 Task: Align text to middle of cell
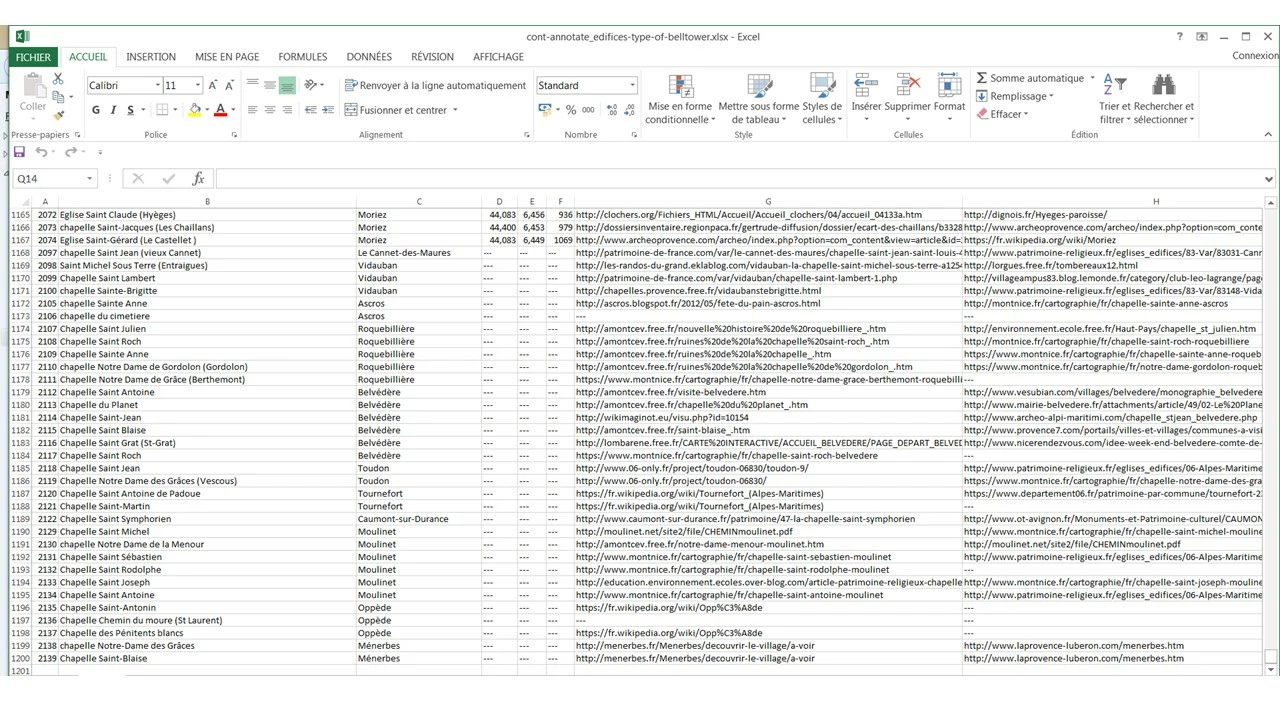pos(269,86)
